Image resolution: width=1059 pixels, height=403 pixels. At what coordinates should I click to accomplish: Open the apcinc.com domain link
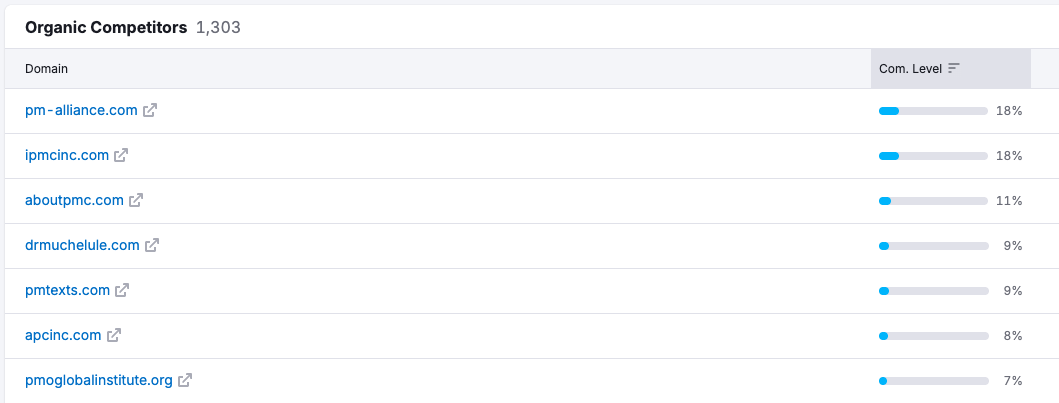[x=63, y=335]
